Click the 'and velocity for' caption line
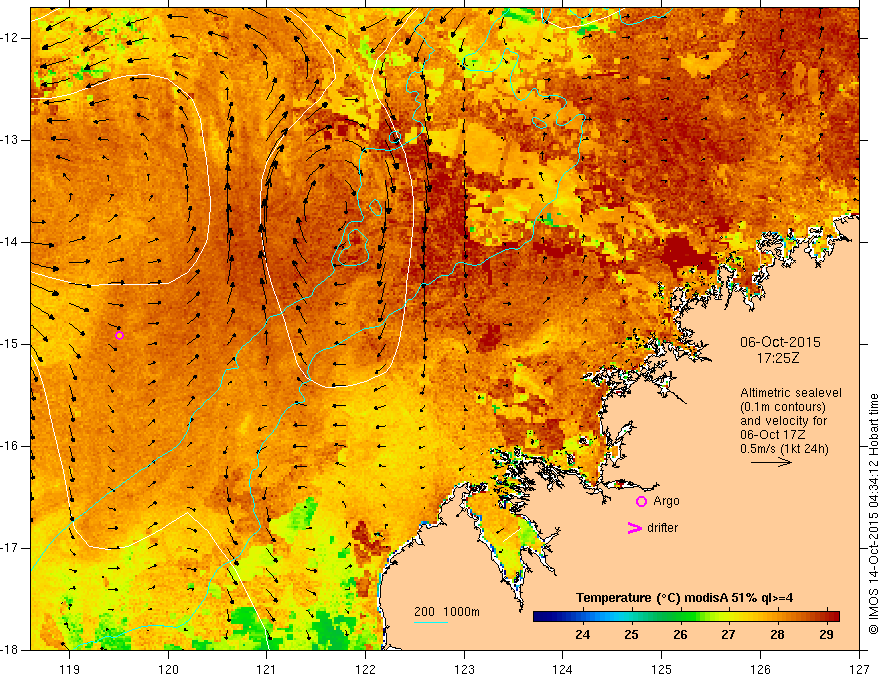880x680 pixels. tap(783, 421)
